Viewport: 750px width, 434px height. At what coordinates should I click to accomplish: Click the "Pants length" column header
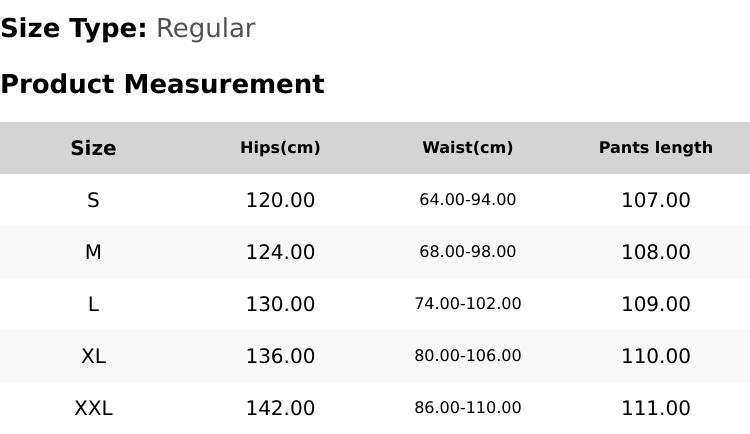[655, 148]
